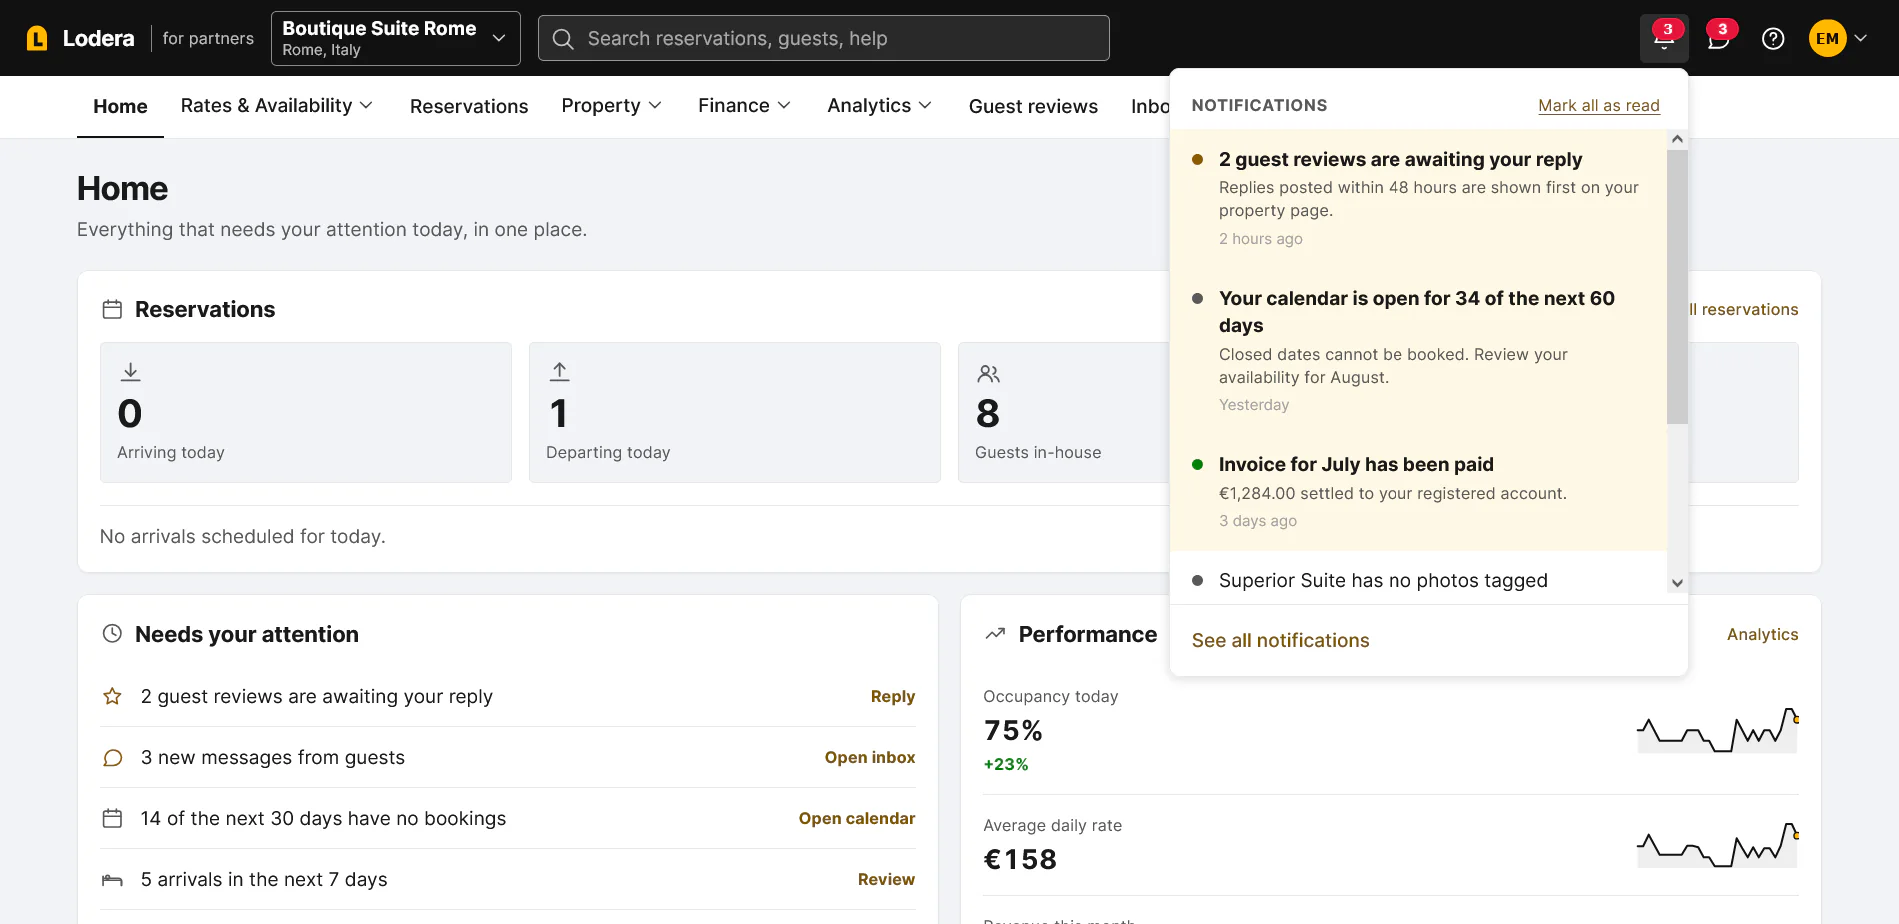Go to the Home tab
The height and width of the screenshot is (924, 1899).
[120, 107]
